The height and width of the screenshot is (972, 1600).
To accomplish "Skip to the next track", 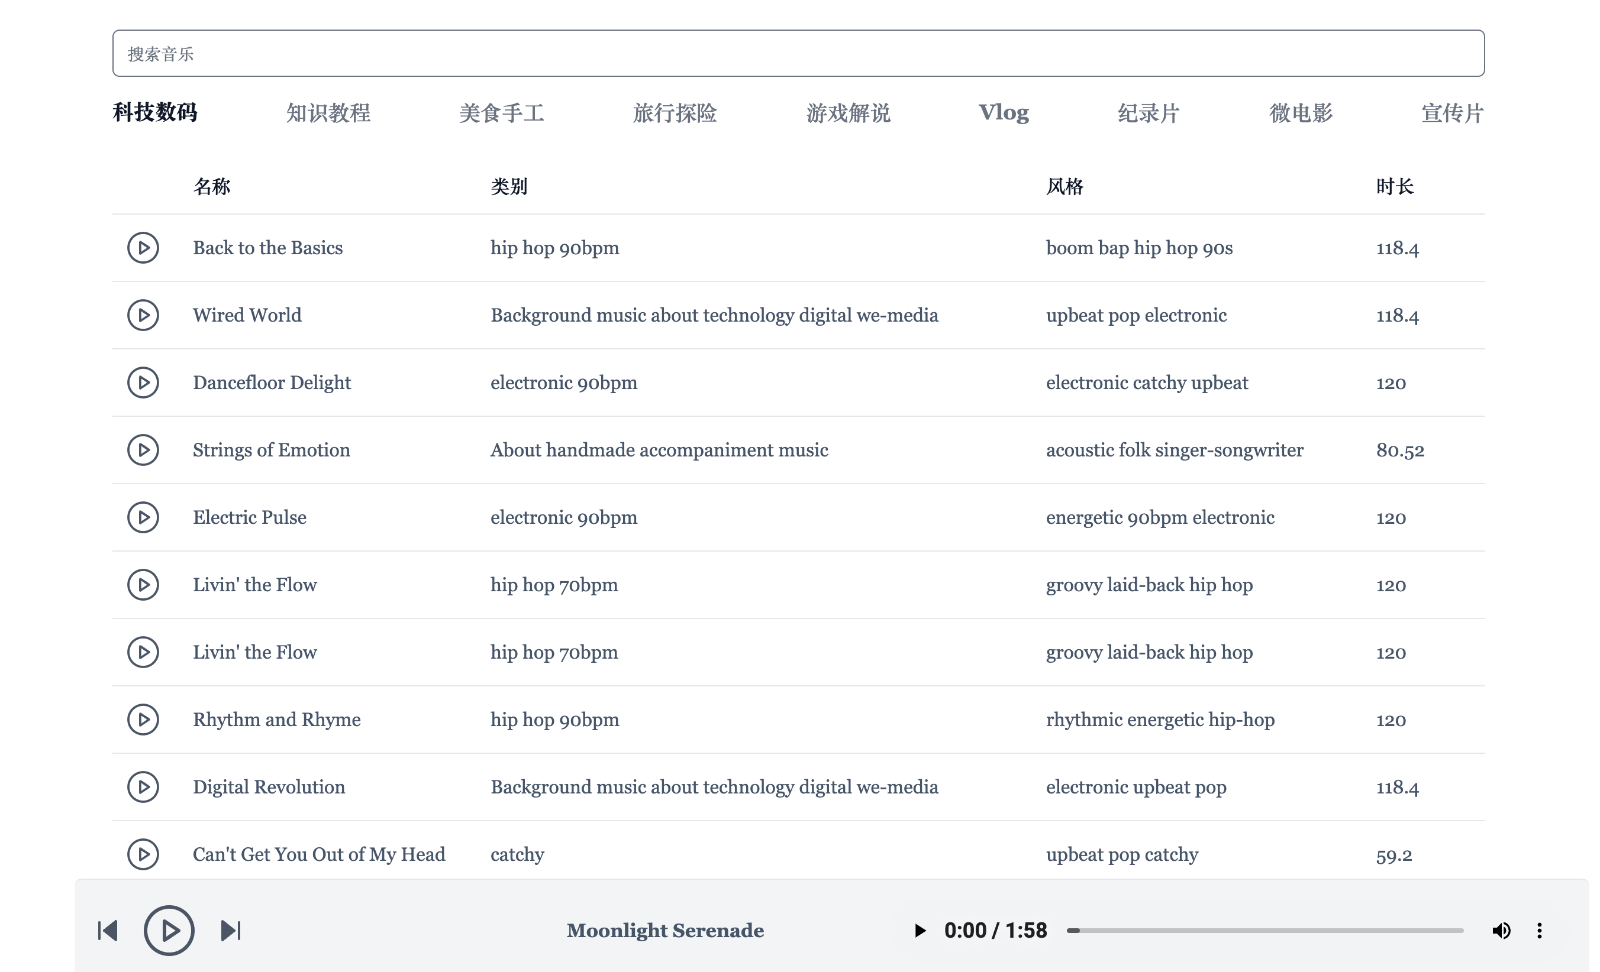I will click(230, 931).
